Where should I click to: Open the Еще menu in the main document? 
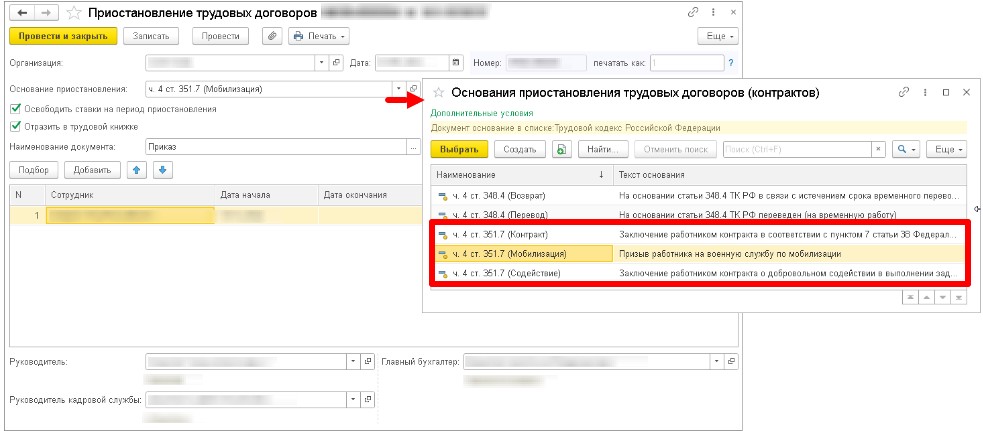click(718, 36)
